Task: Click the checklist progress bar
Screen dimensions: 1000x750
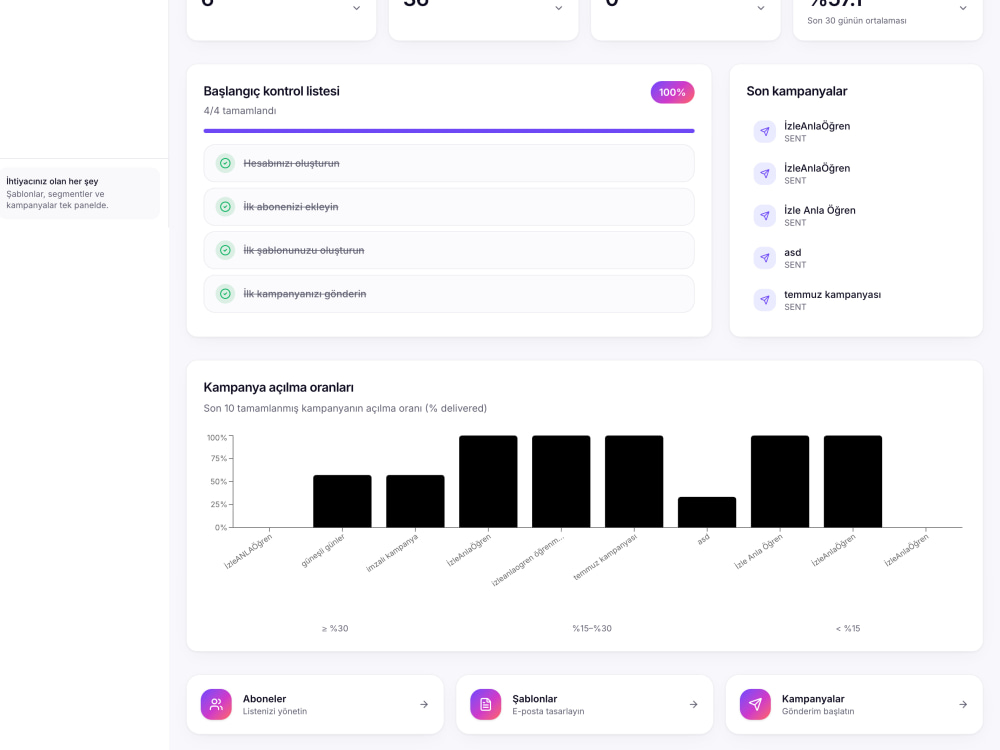Action: (449, 131)
